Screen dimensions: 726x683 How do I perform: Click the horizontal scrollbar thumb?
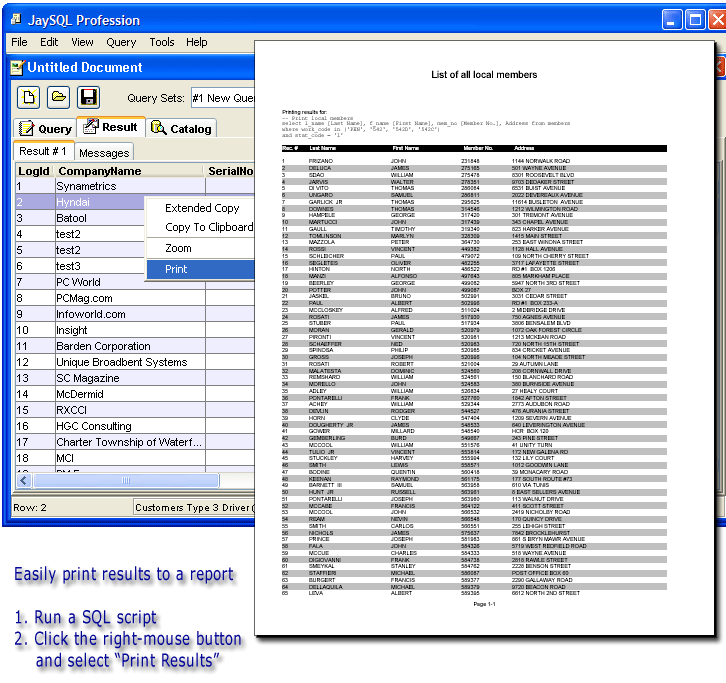[x=125, y=480]
